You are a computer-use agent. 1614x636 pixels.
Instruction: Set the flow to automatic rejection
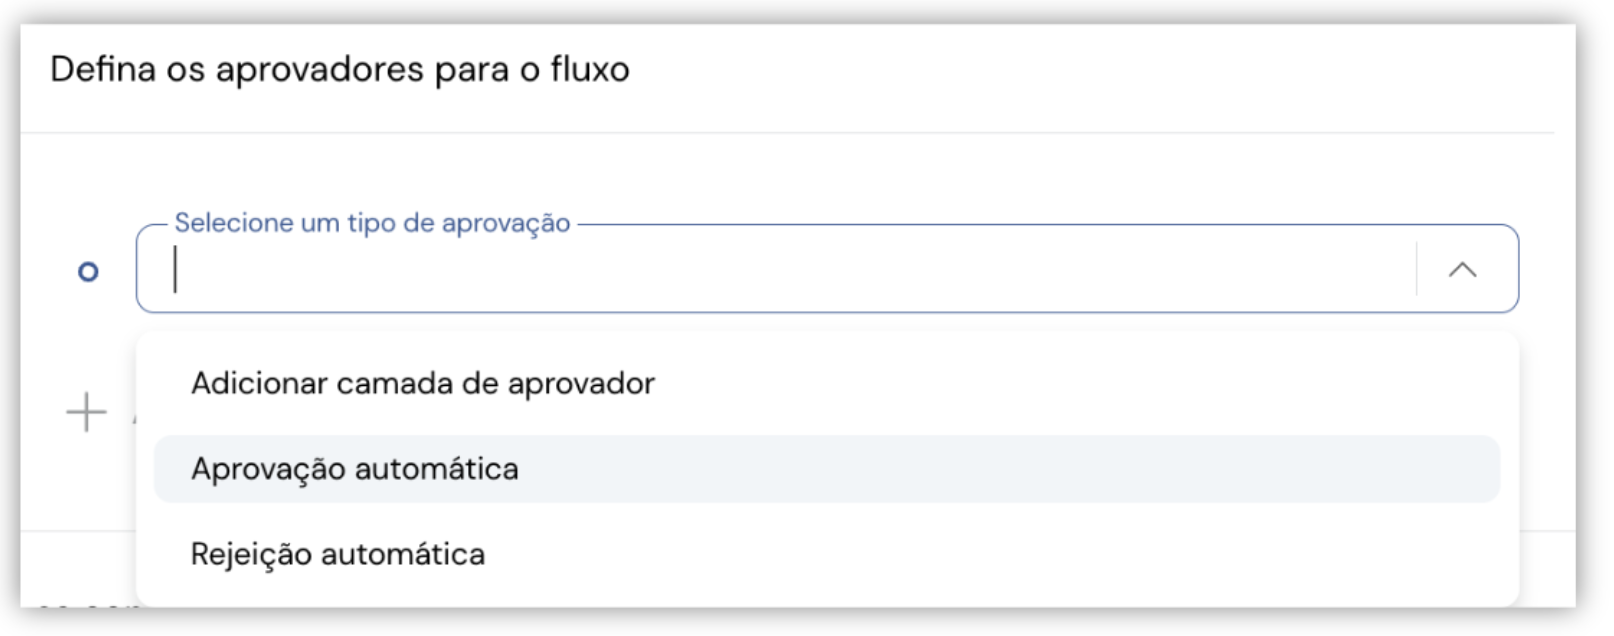338,554
